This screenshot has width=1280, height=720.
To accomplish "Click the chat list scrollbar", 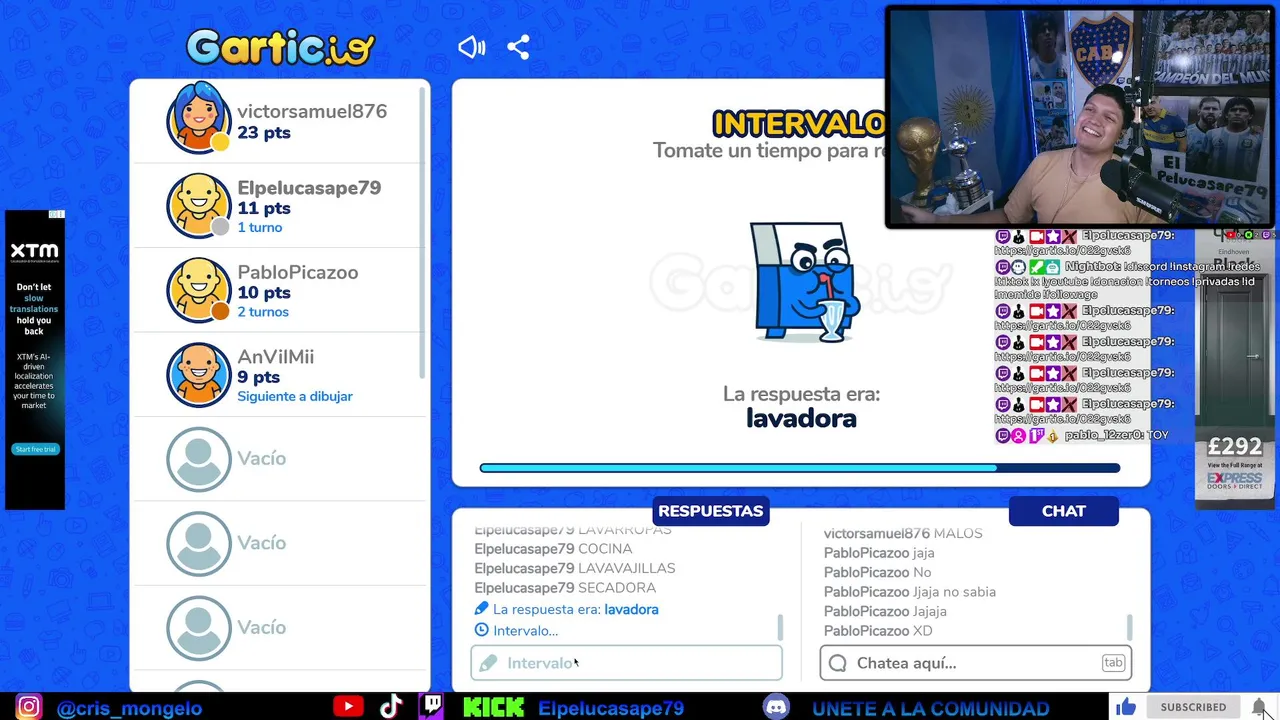I will click(x=1129, y=627).
